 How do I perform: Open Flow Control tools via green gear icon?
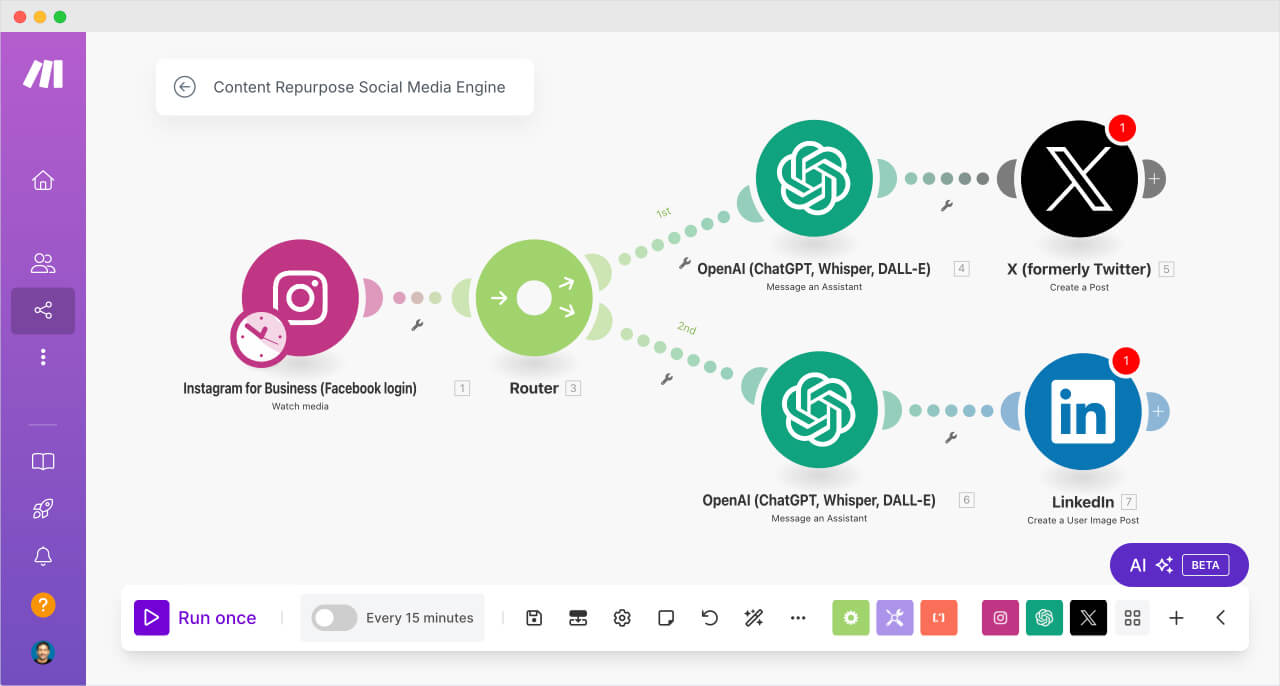850,618
